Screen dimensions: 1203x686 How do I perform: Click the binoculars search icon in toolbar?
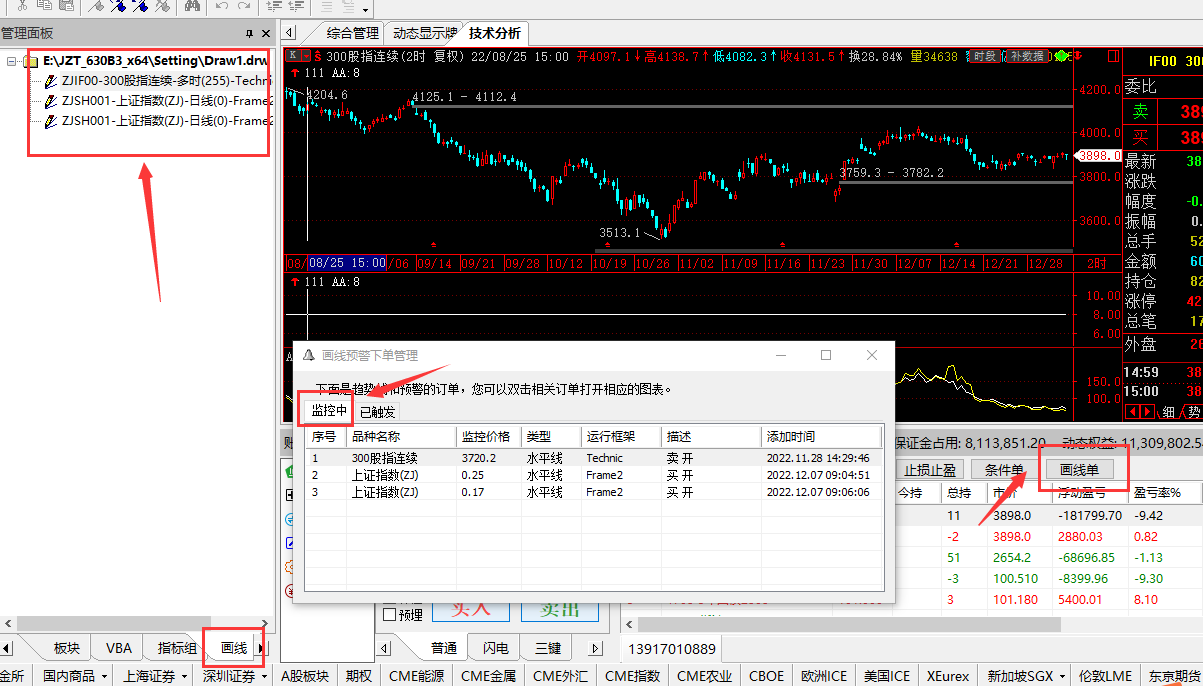192,6
